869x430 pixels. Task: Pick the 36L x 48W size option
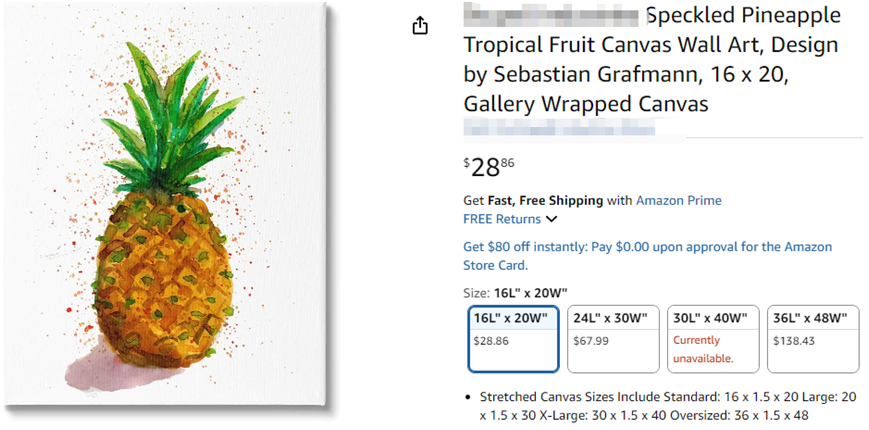point(813,338)
